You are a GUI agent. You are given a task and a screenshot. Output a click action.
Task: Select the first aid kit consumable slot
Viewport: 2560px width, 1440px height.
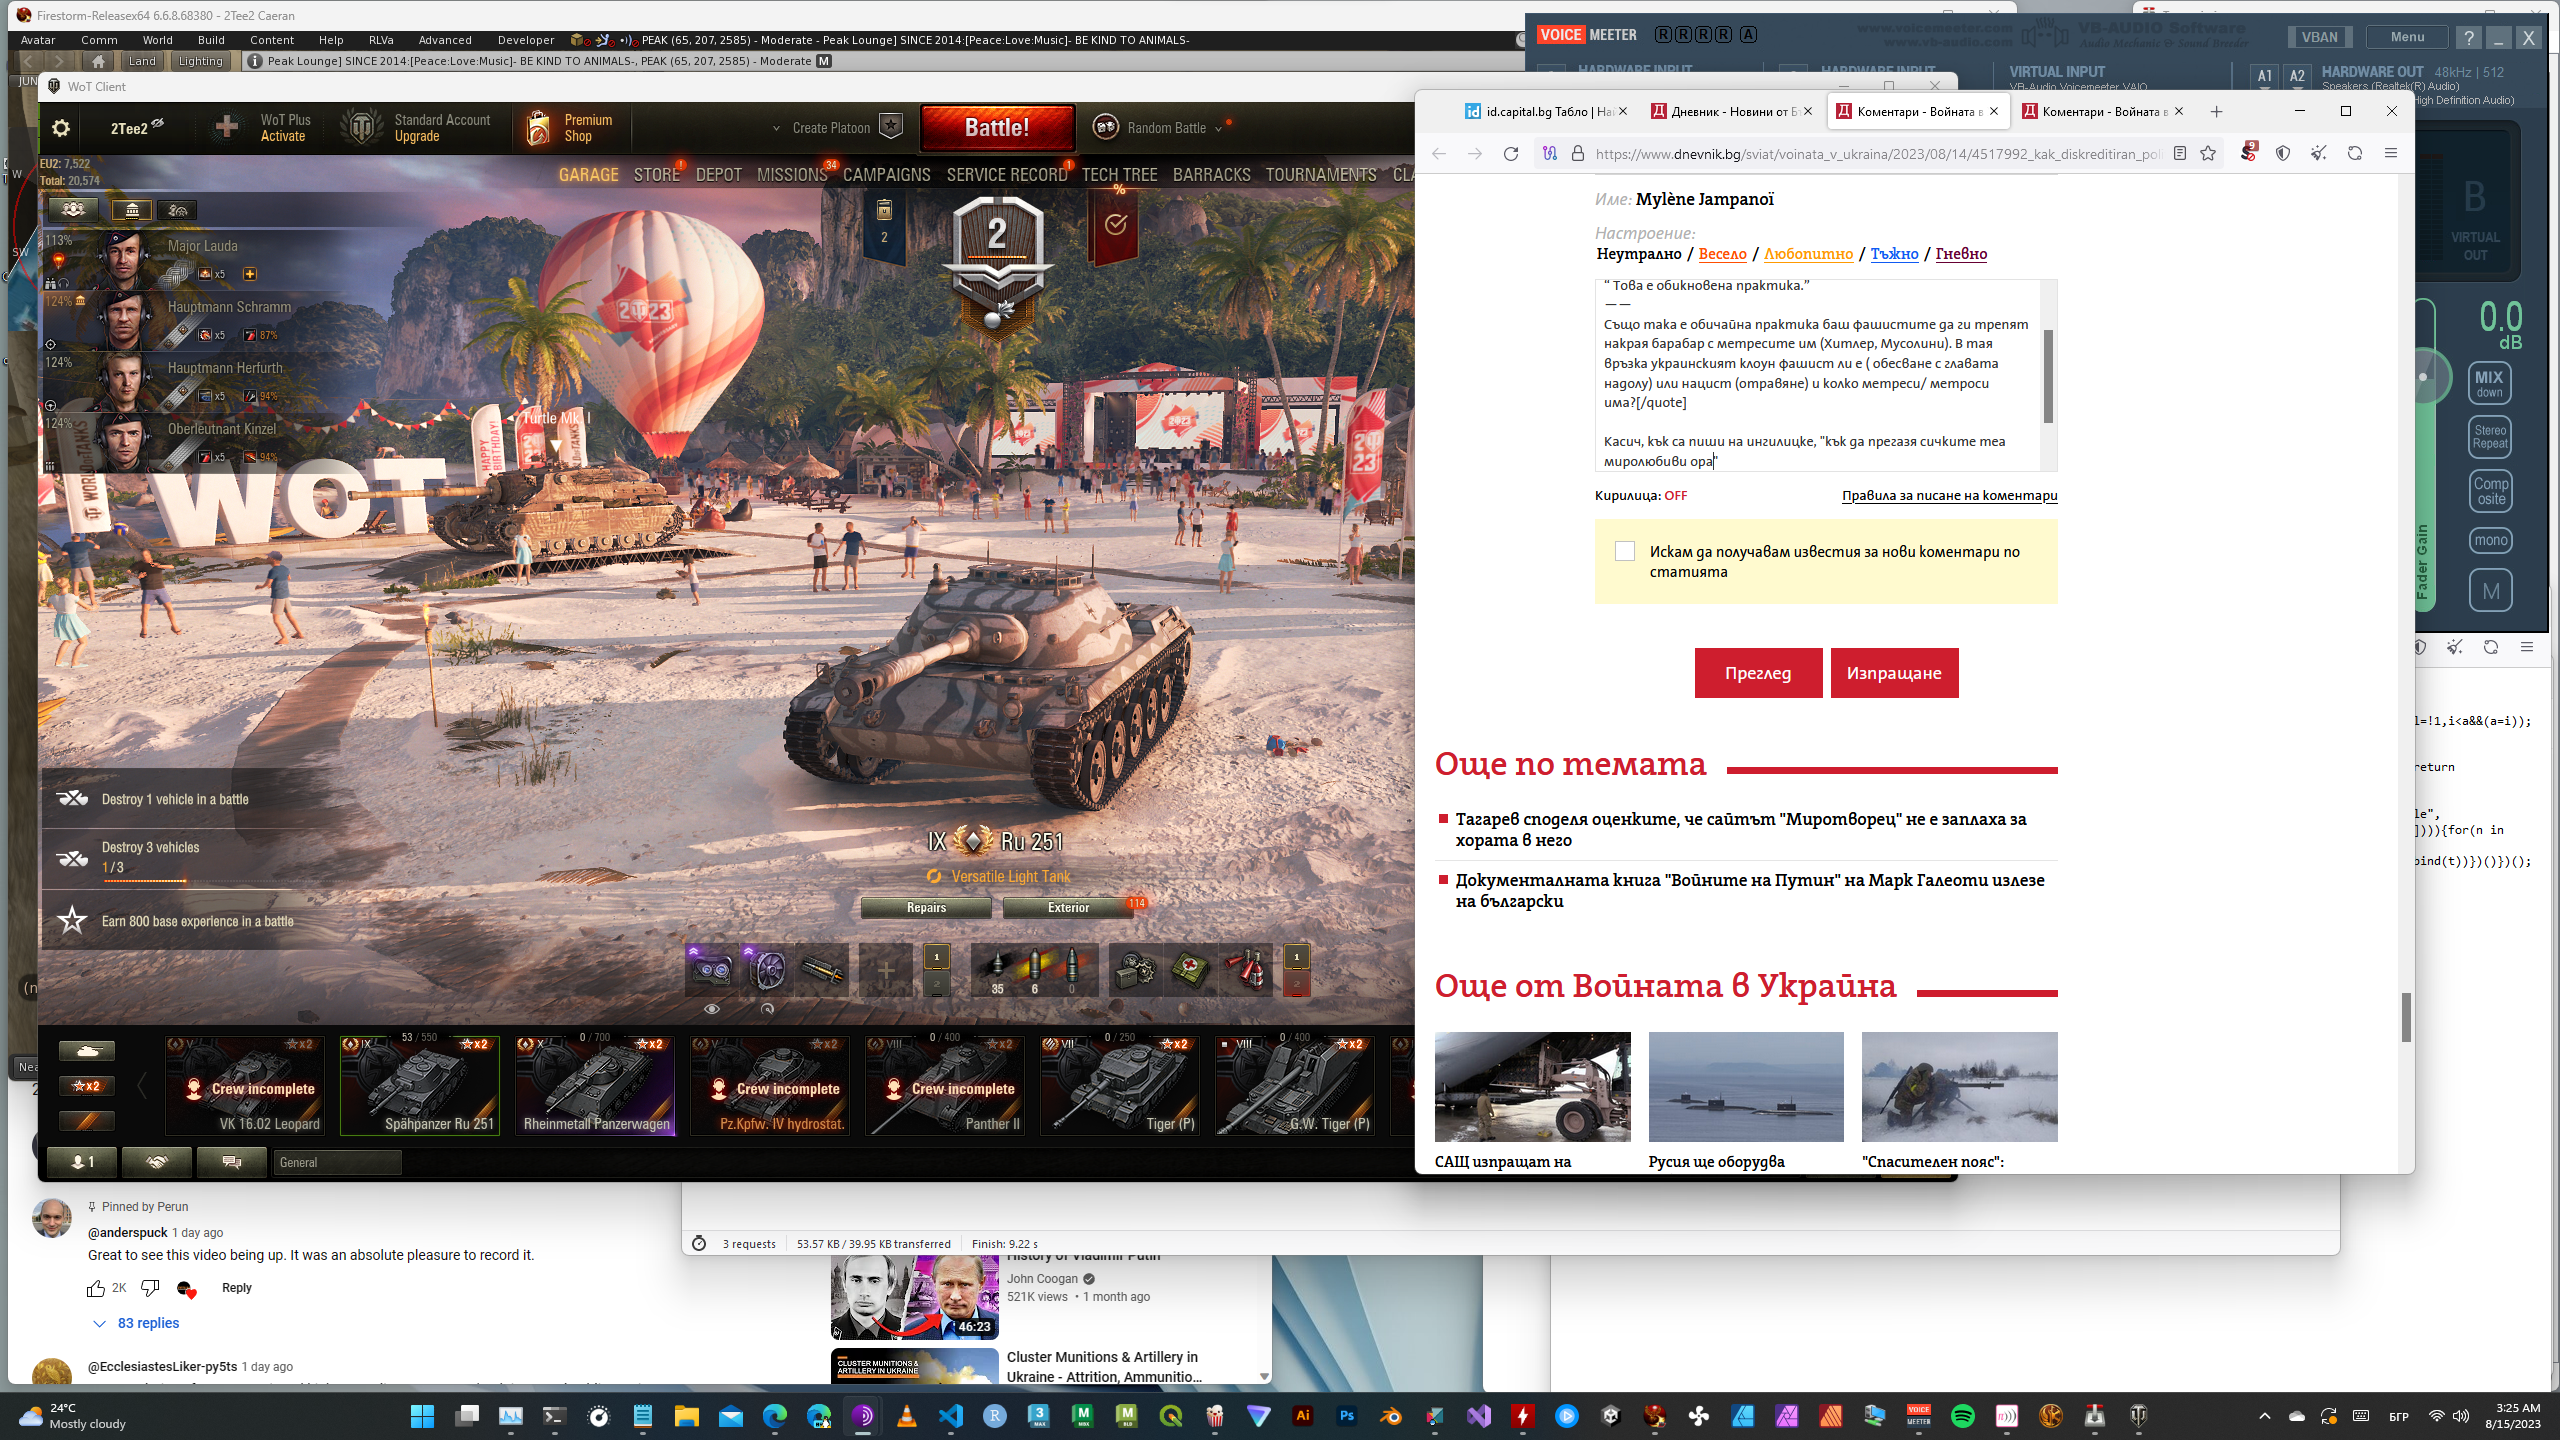tap(1190, 969)
